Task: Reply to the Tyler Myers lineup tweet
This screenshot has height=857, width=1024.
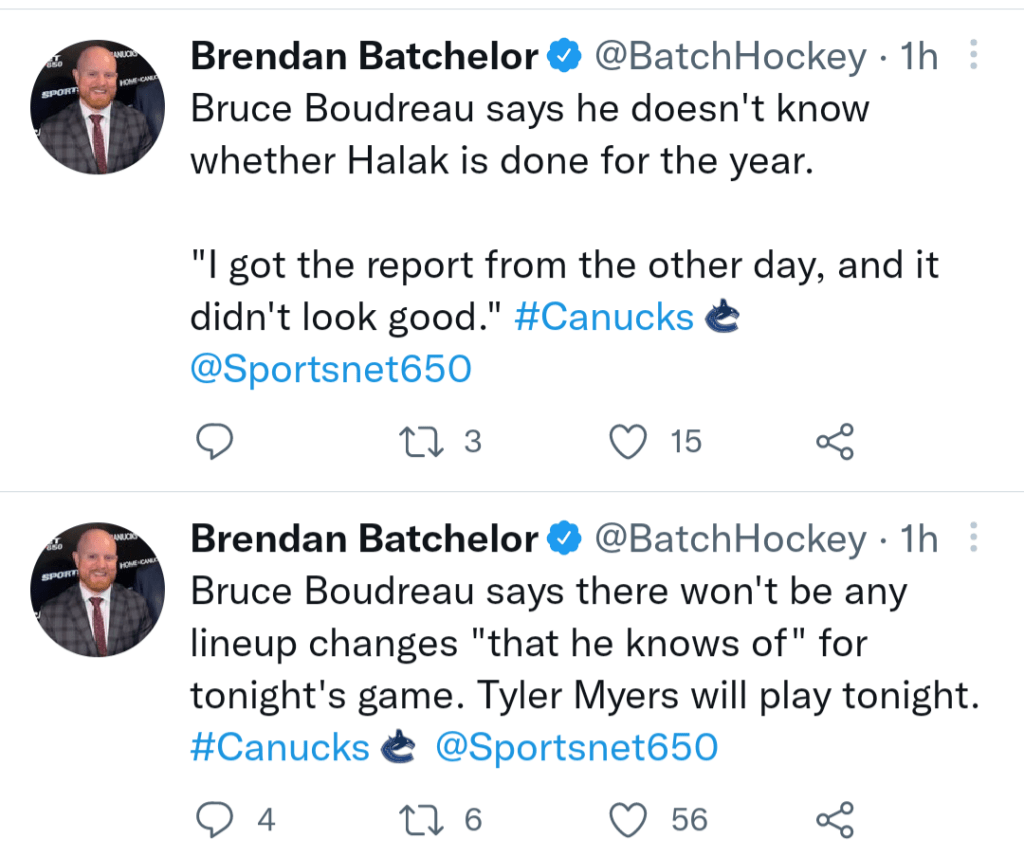Action: (x=215, y=819)
